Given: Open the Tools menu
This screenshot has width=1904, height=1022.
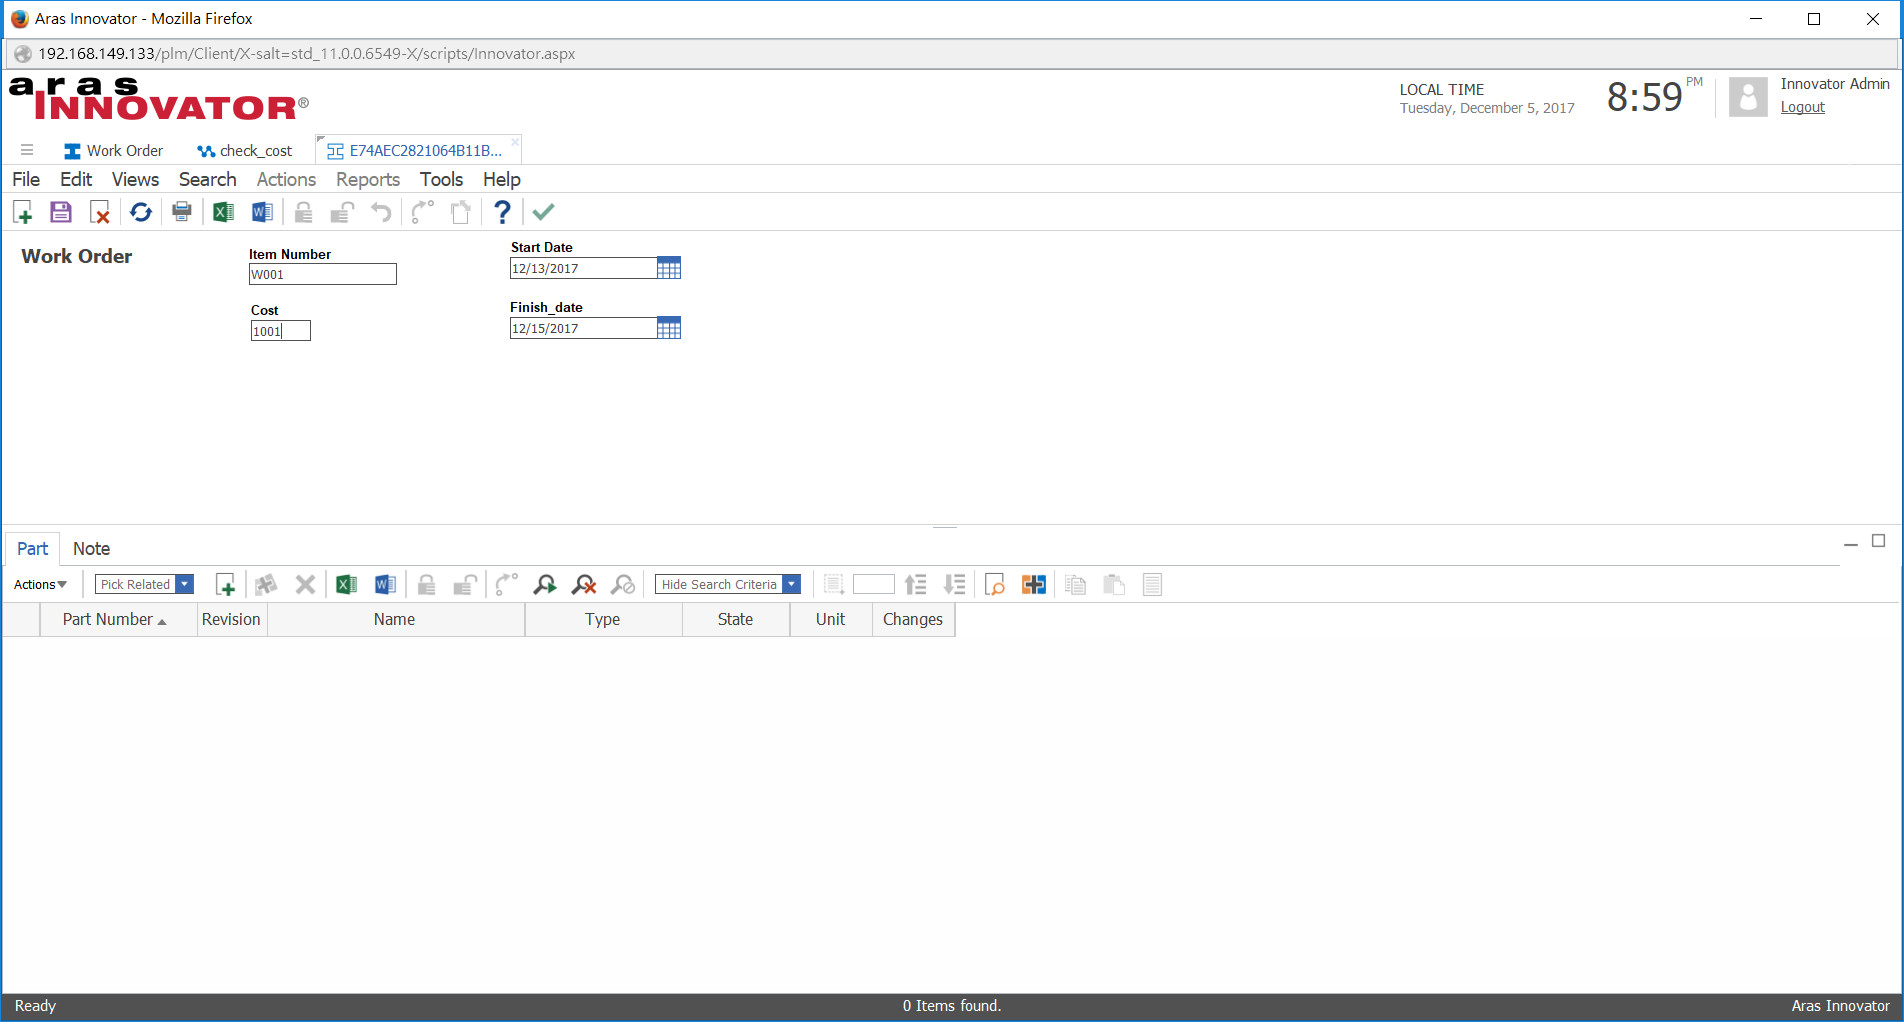Looking at the screenshot, I should click(x=441, y=179).
